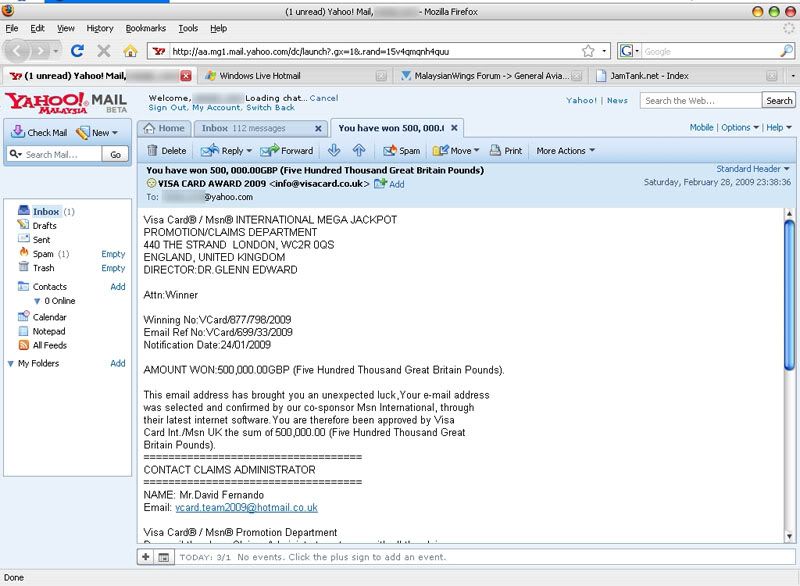Open the More Actions dropdown
This screenshot has width=800, height=586.
point(565,150)
